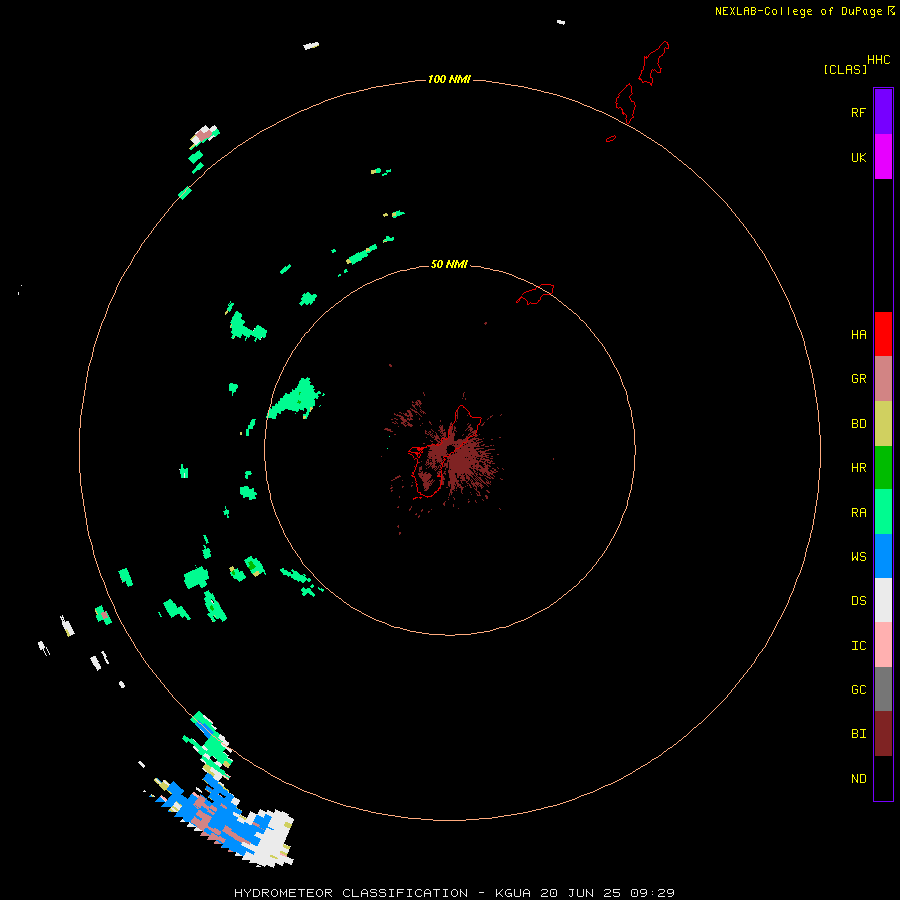The height and width of the screenshot is (900, 900).
Task: Click the DS white legend swatch
Action: [x=883, y=600]
